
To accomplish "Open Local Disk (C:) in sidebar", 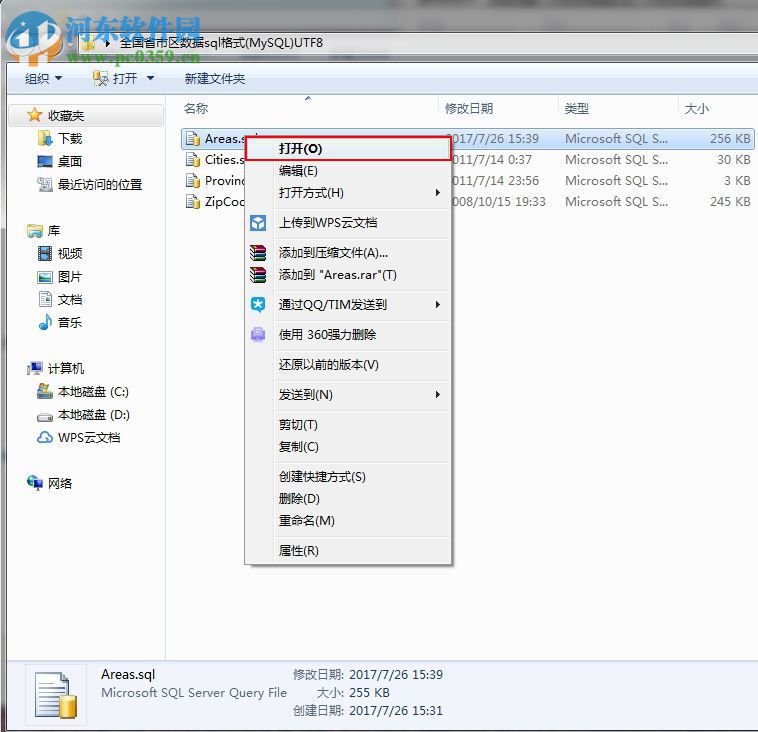I will tap(83, 392).
